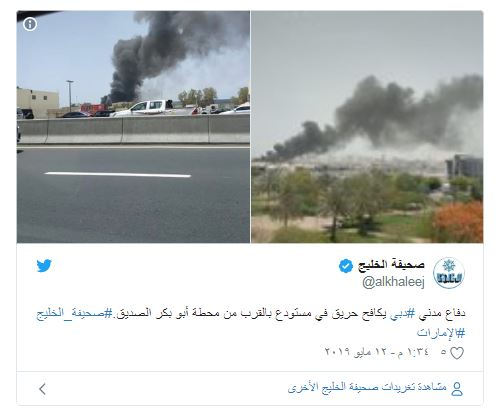The width and height of the screenshot is (498, 420).
Task: Open the alkhaleej profile avatar
Action: (x=449, y=273)
